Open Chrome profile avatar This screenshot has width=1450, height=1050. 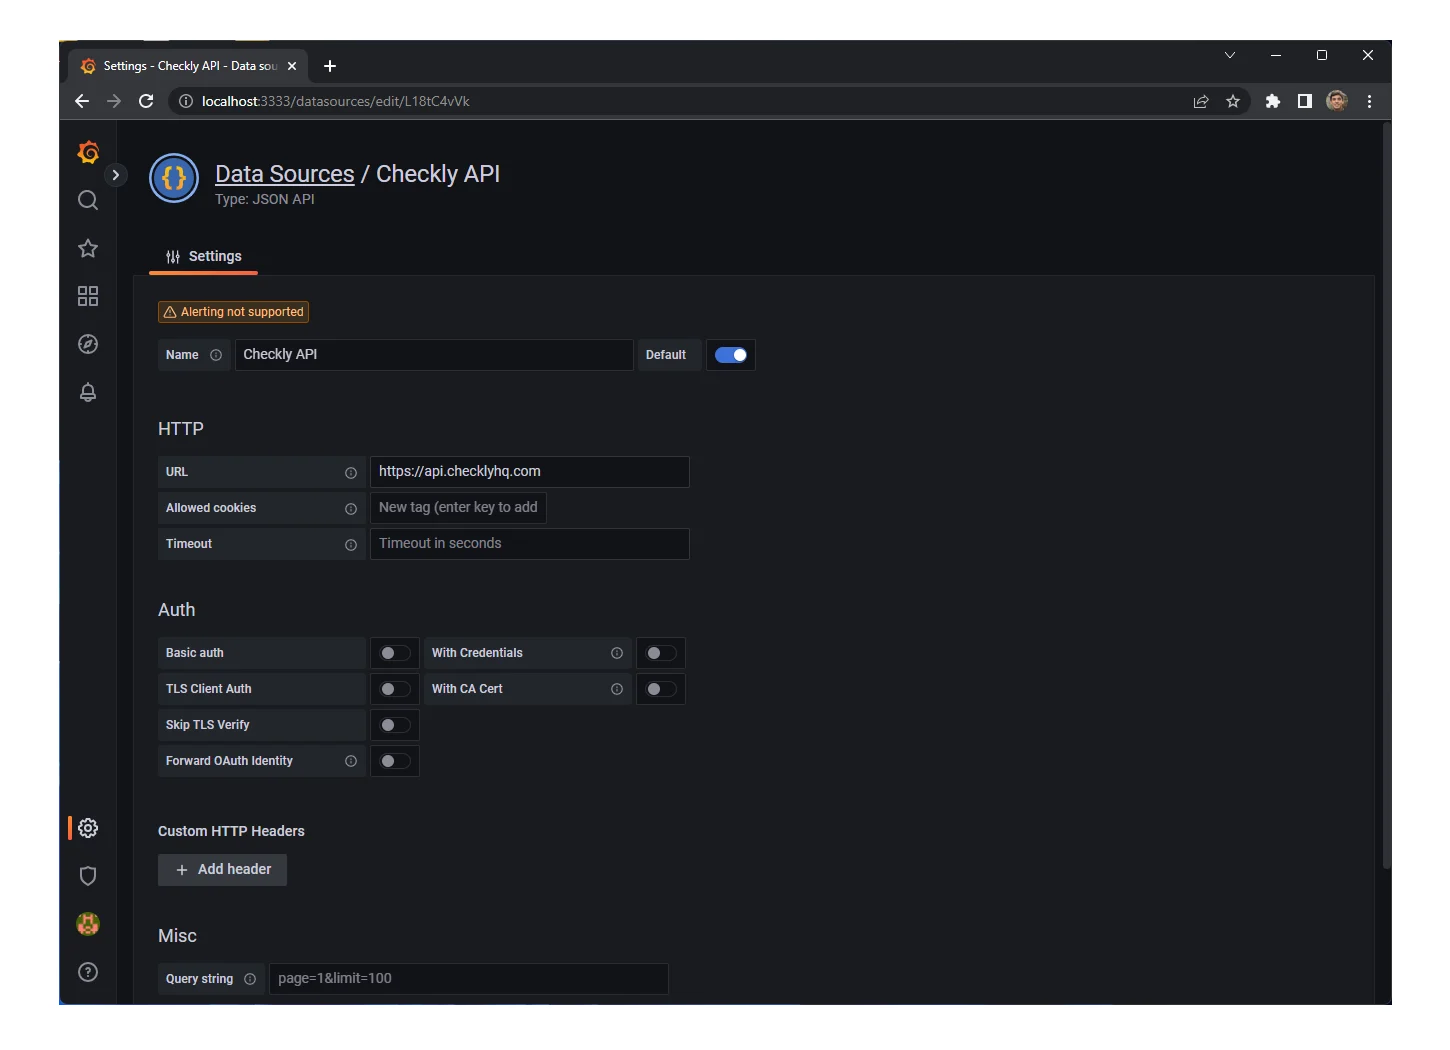1337,101
